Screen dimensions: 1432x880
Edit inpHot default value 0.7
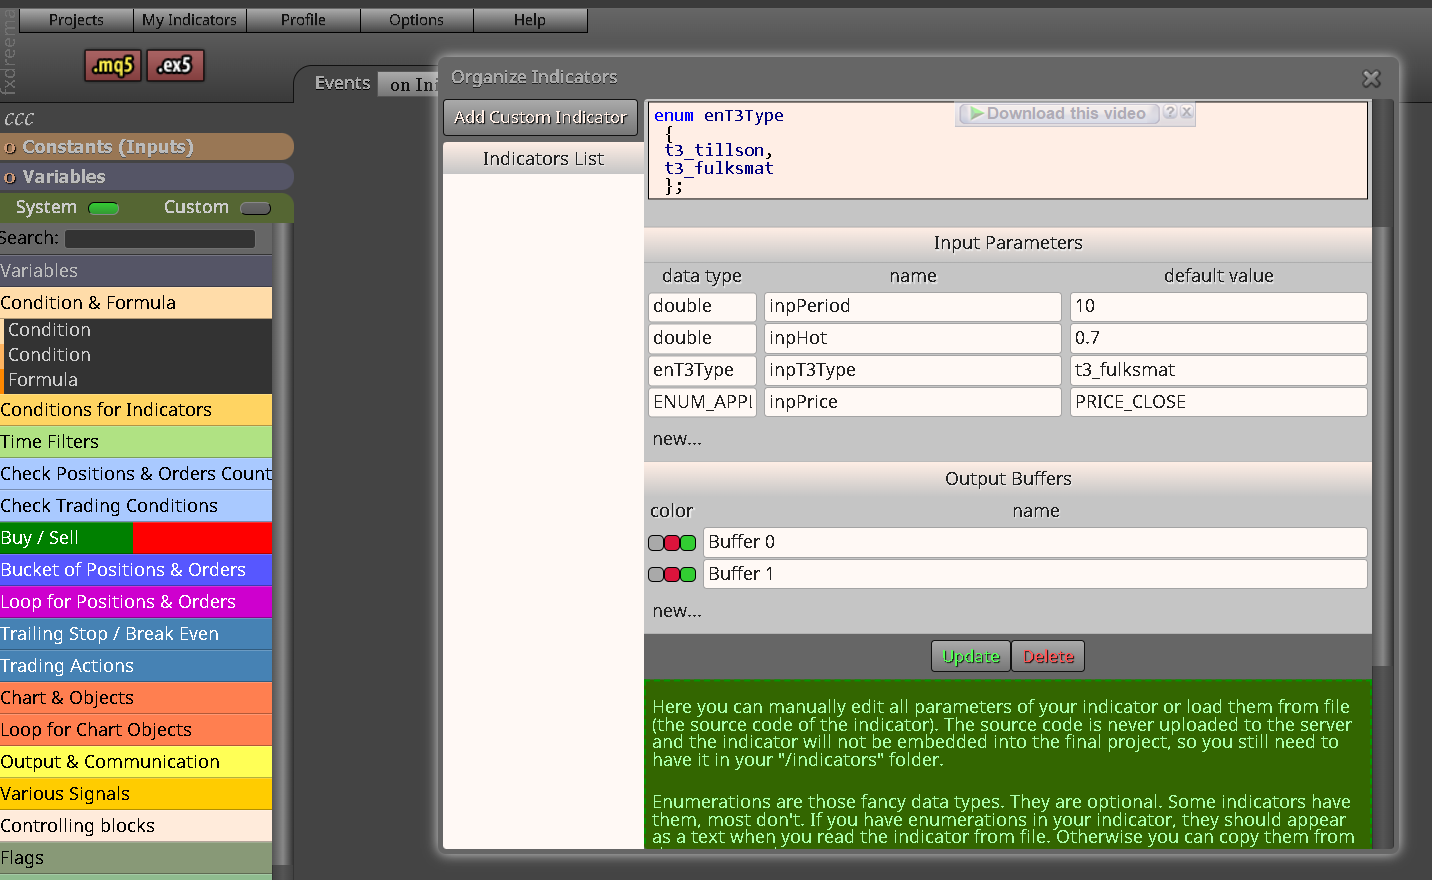[x=1218, y=338]
